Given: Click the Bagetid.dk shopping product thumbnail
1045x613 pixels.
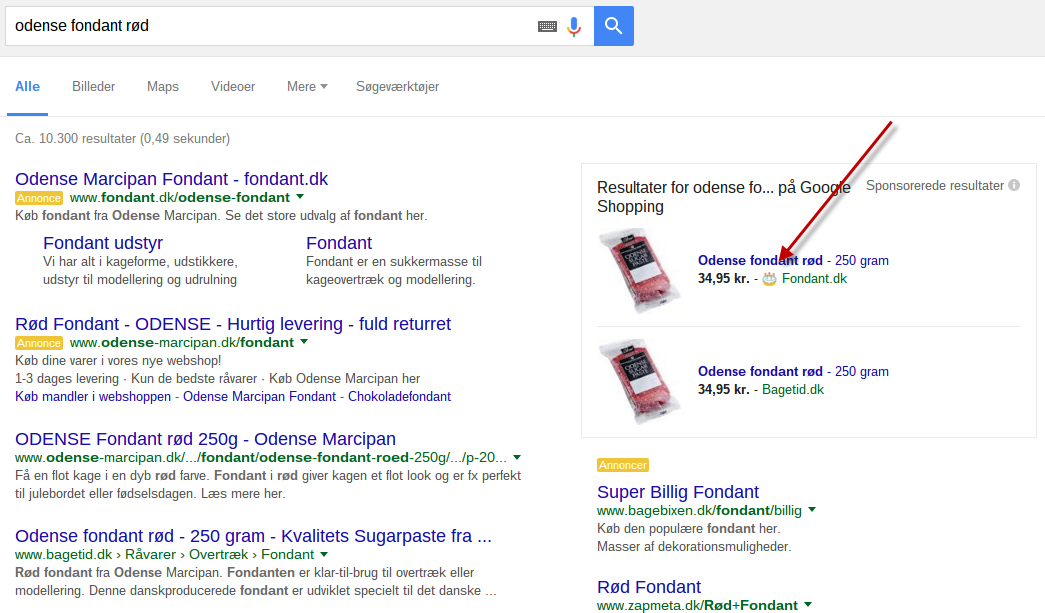Looking at the screenshot, I should 638,381.
